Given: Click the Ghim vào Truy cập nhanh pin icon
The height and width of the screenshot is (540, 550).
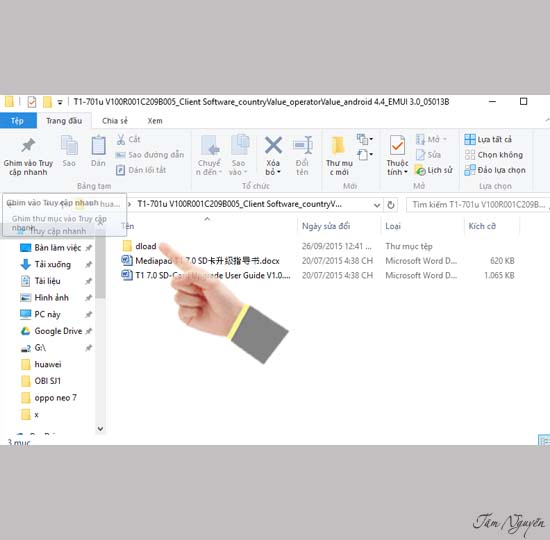Looking at the screenshot, I should point(28,146).
